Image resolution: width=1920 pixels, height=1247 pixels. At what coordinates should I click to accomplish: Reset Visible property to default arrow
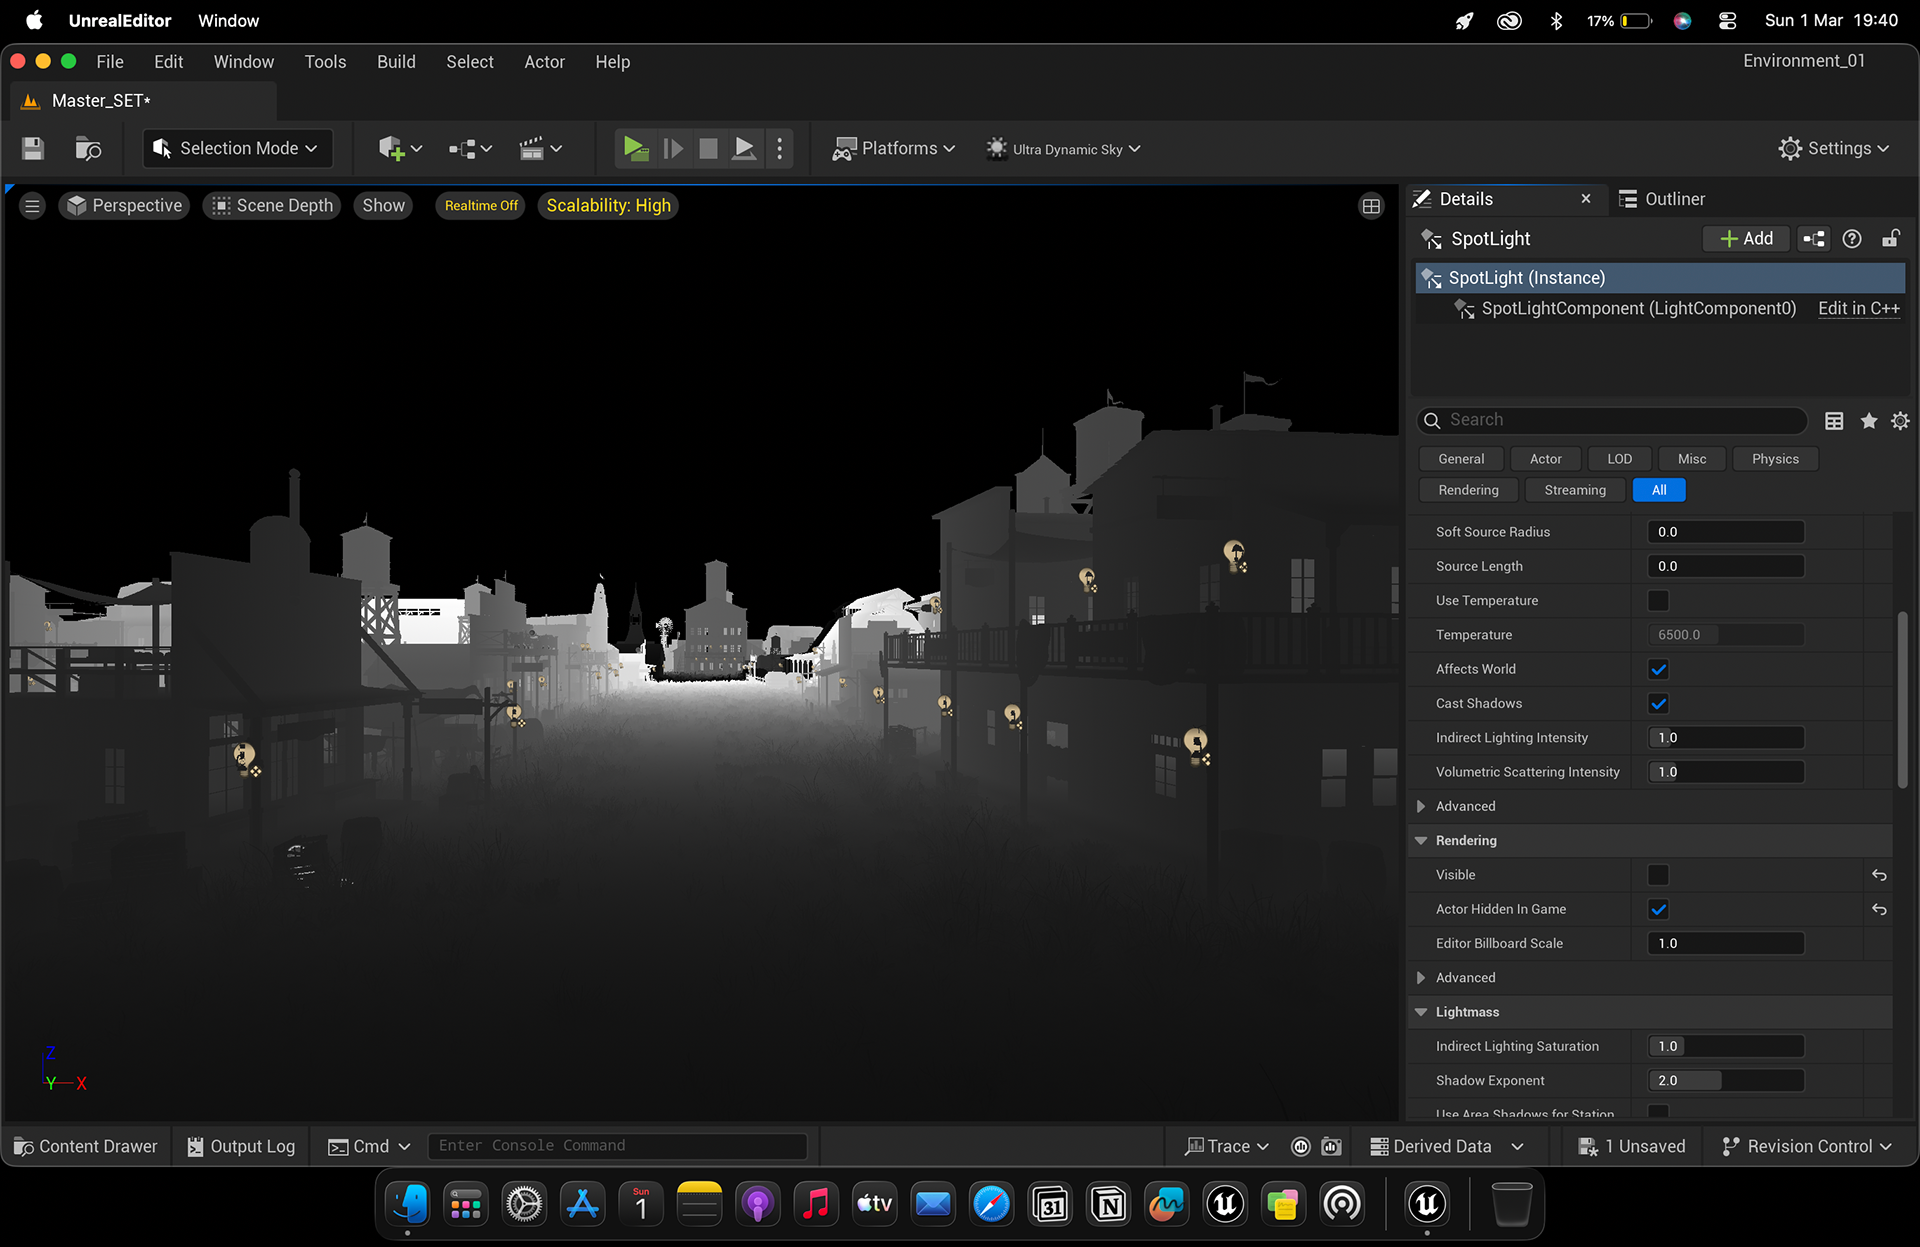click(1879, 875)
